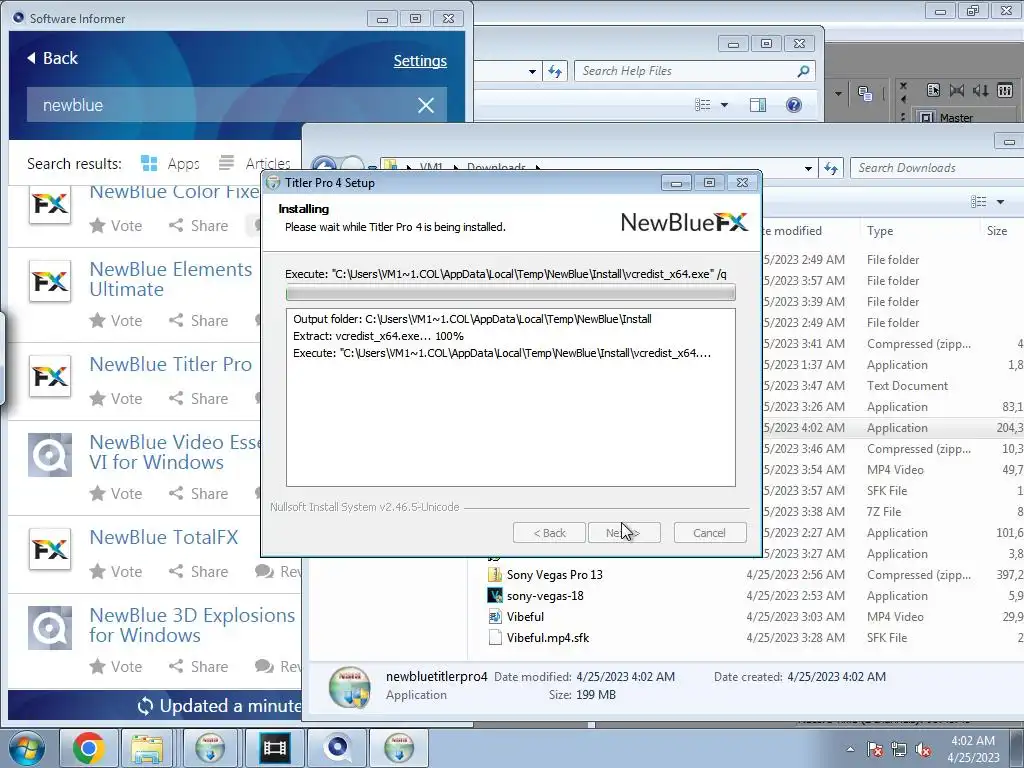Click Action Center flag tray icon

tap(875, 750)
